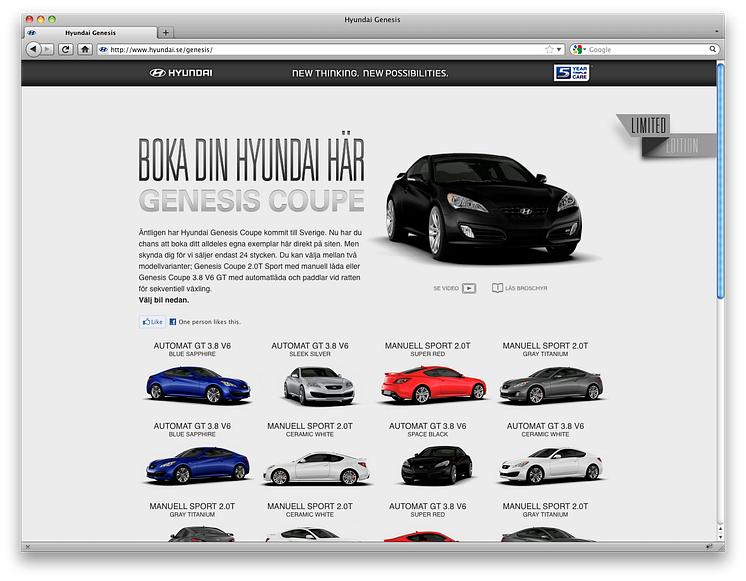Click the site favicon in address bar
The height and width of the screenshot is (581, 746).
(103, 49)
